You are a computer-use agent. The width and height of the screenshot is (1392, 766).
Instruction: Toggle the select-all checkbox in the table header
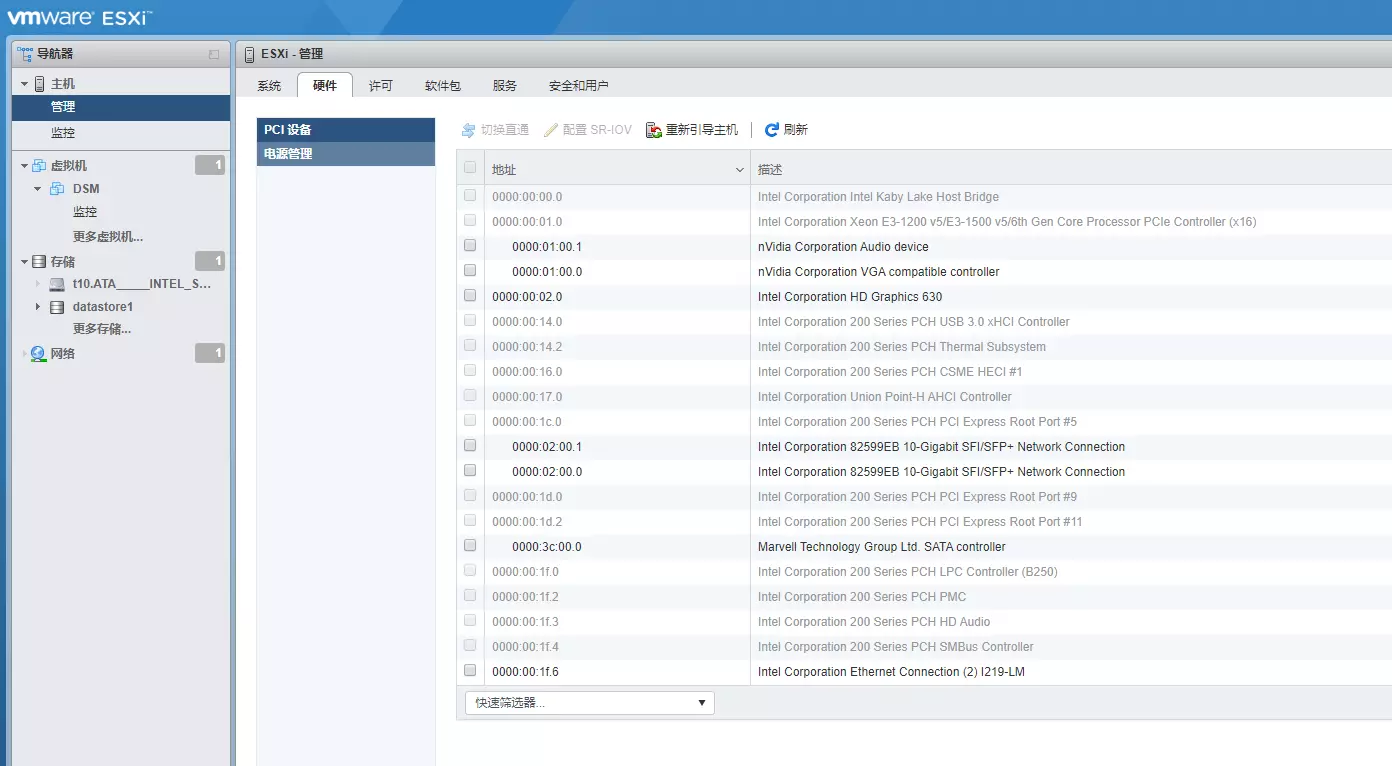coord(470,168)
